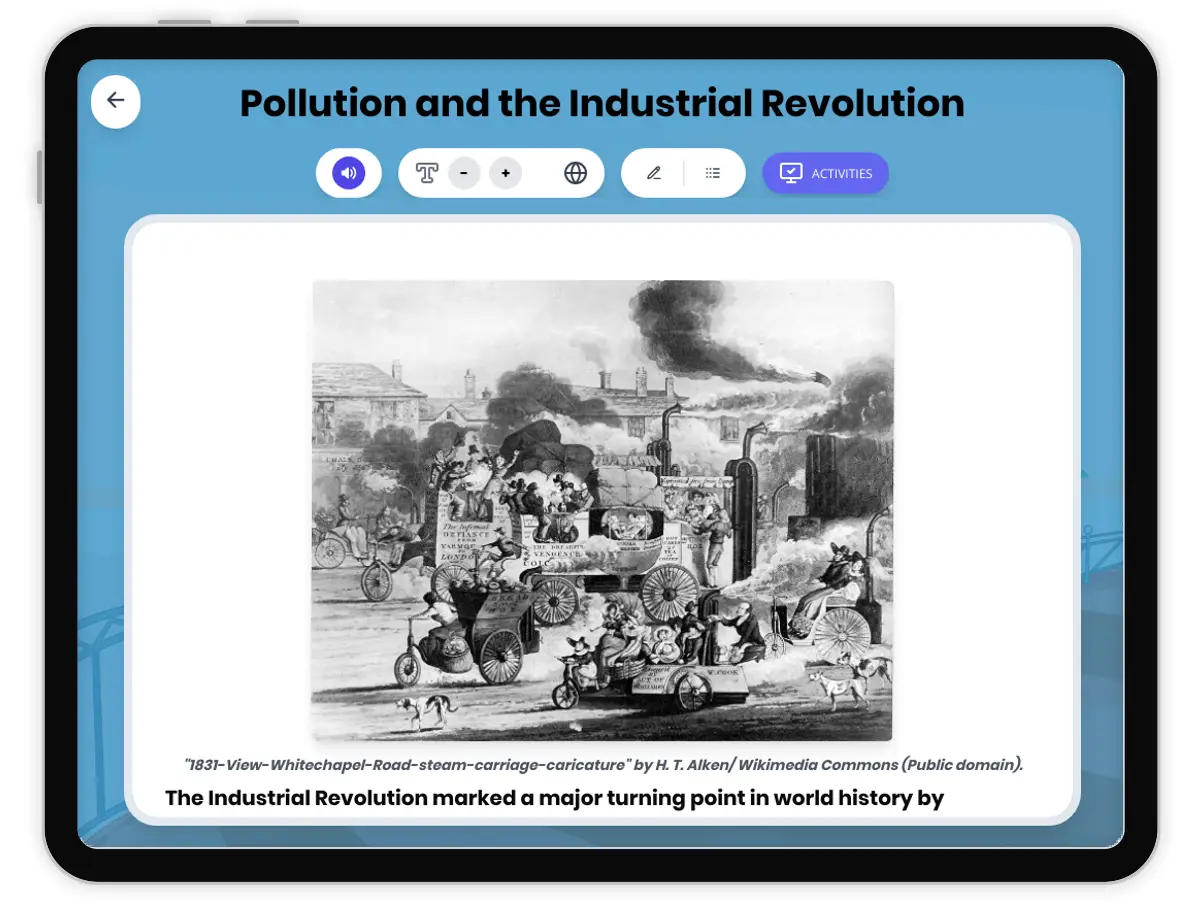
Task: Select the lesson title text
Action: [x=601, y=103]
